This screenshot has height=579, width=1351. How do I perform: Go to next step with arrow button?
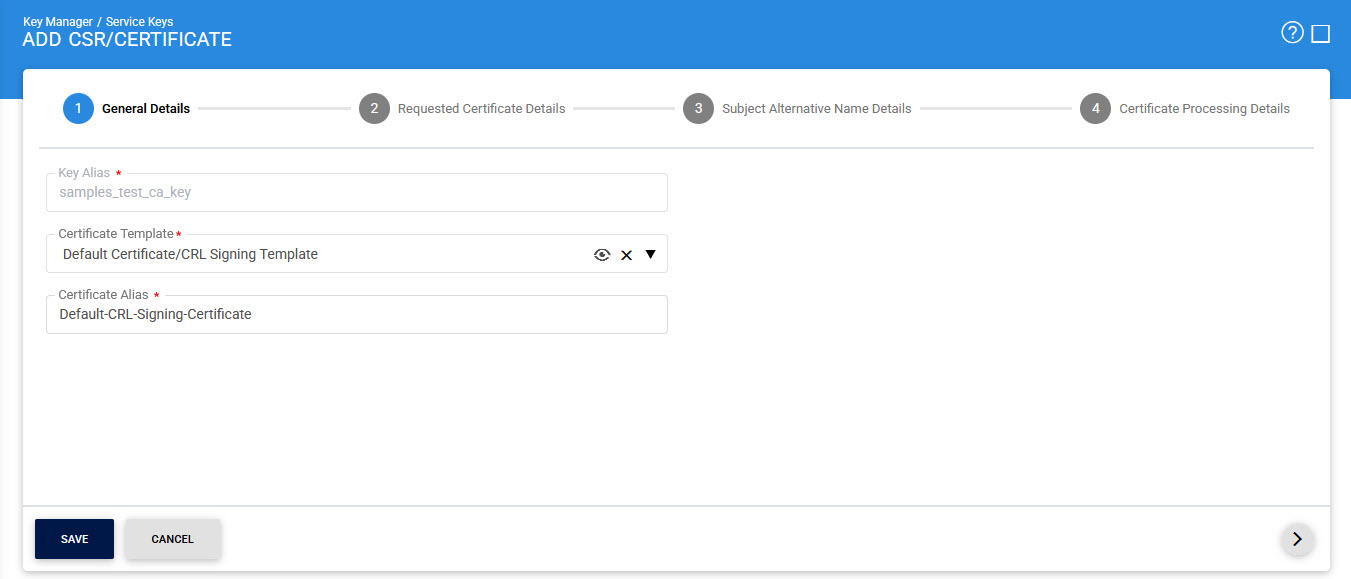1298,539
